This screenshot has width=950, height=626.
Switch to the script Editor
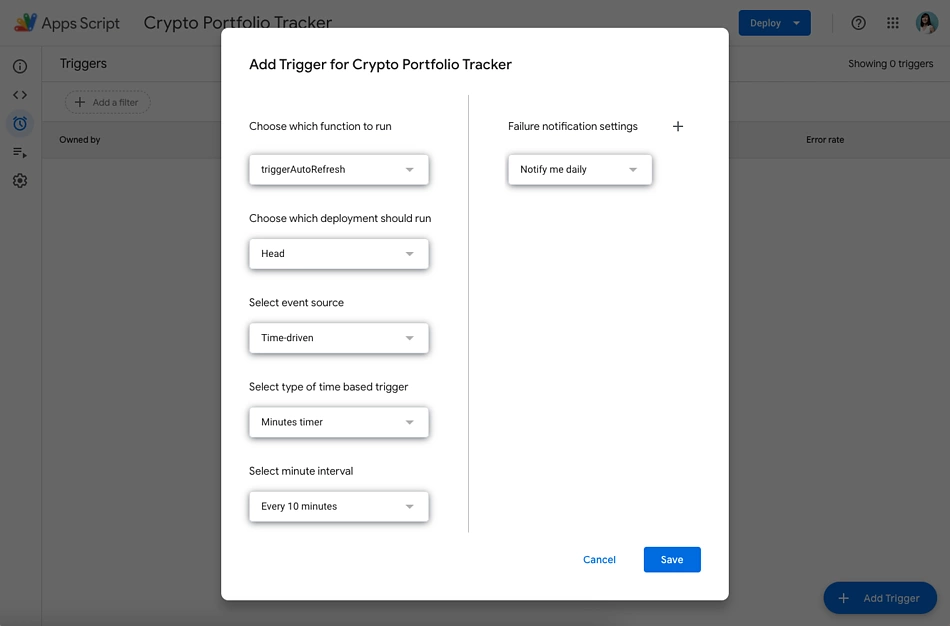tap(19, 94)
